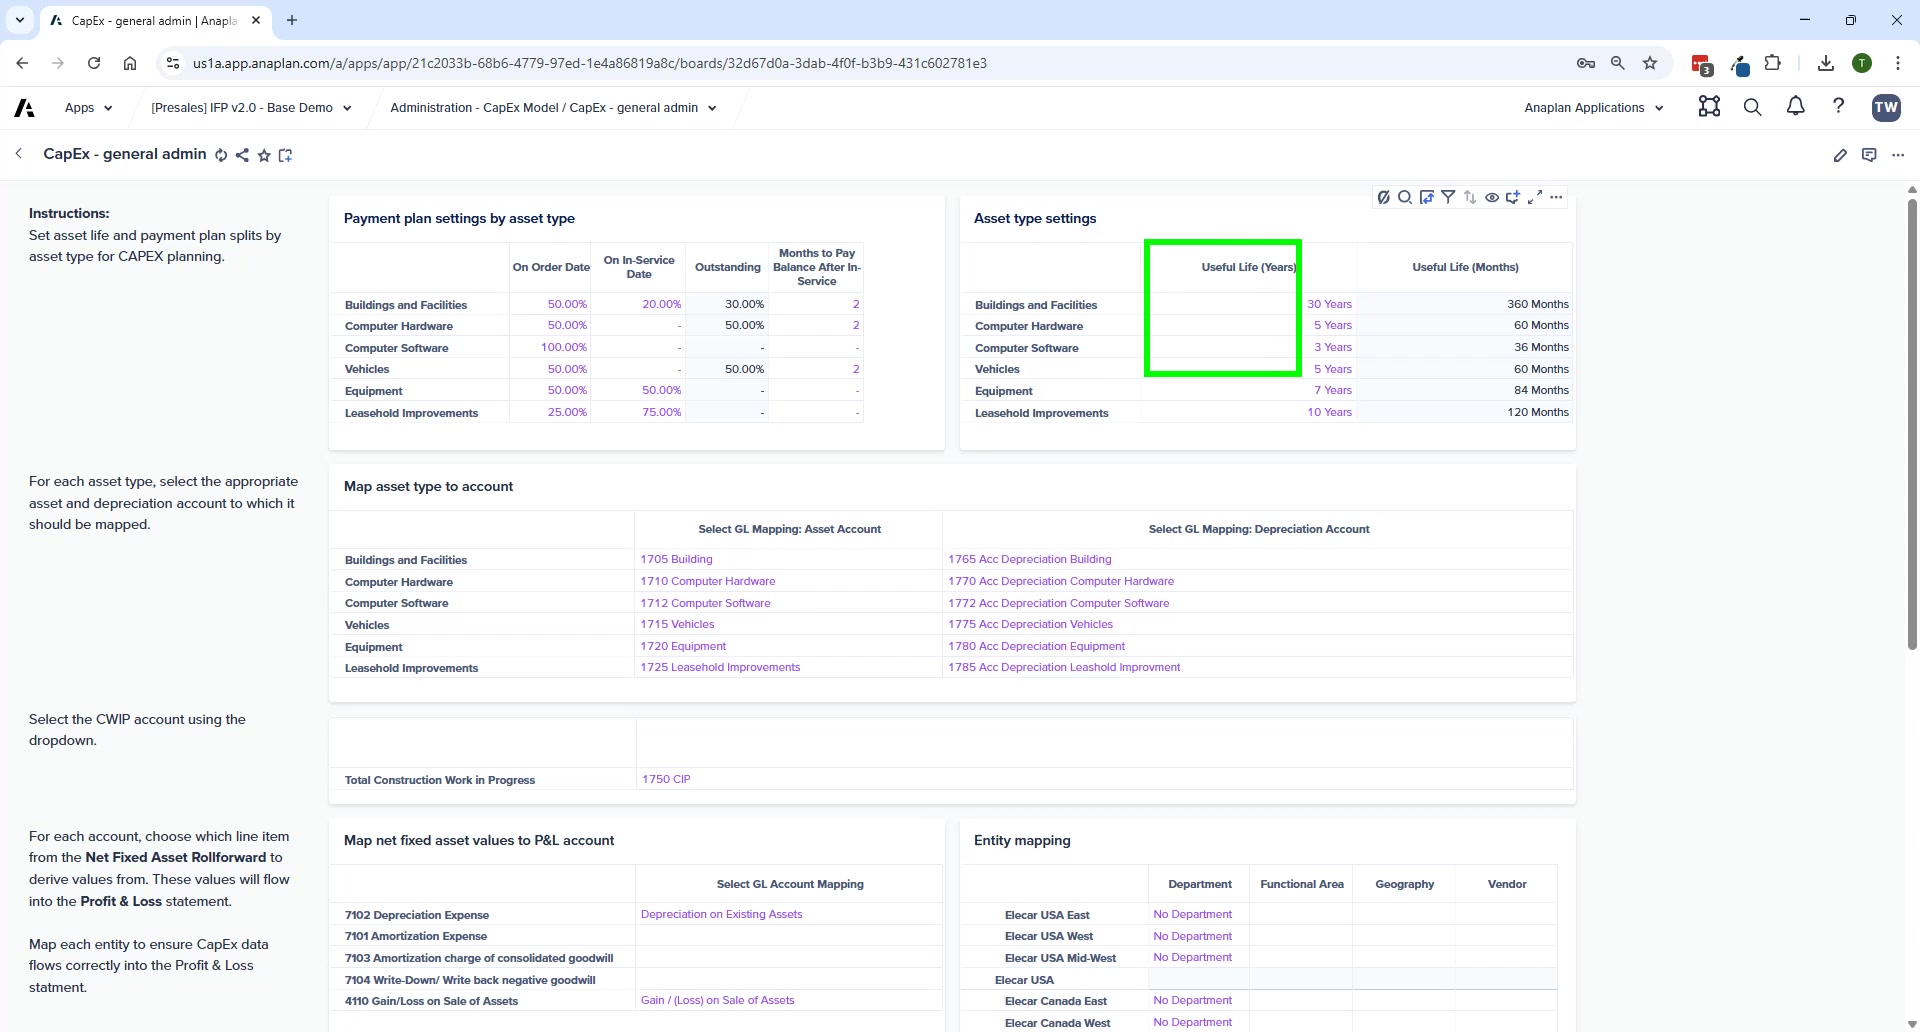Screen dimensions: 1920x1032
Task: Open the search within Asset type settings card
Action: click(1404, 197)
